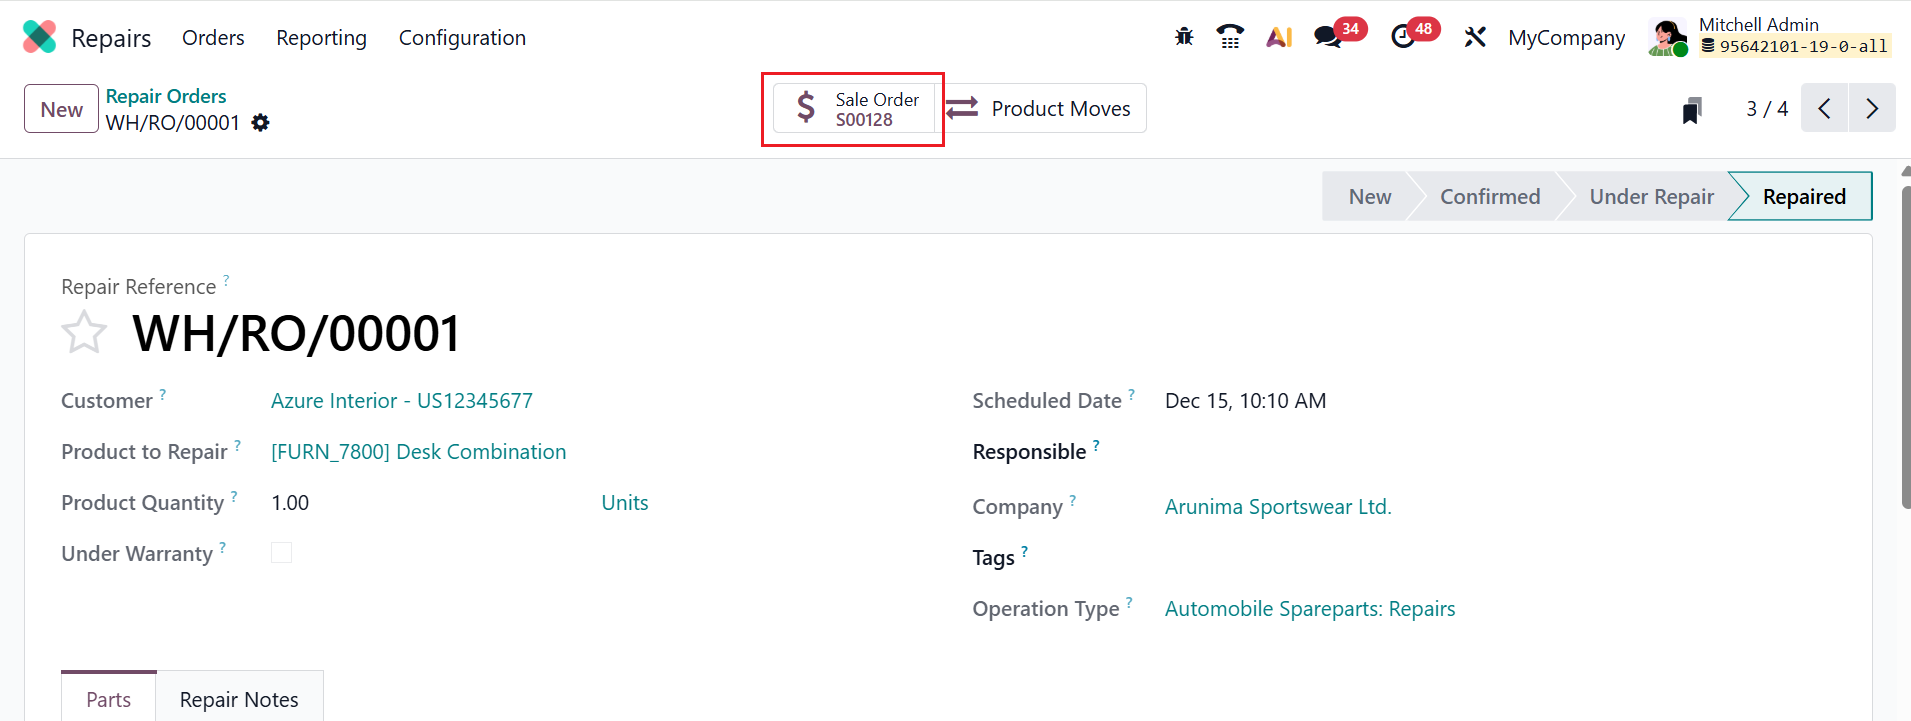Open the MyCompany company switcher
Screen dimensions: 1911x721
coord(1566,38)
